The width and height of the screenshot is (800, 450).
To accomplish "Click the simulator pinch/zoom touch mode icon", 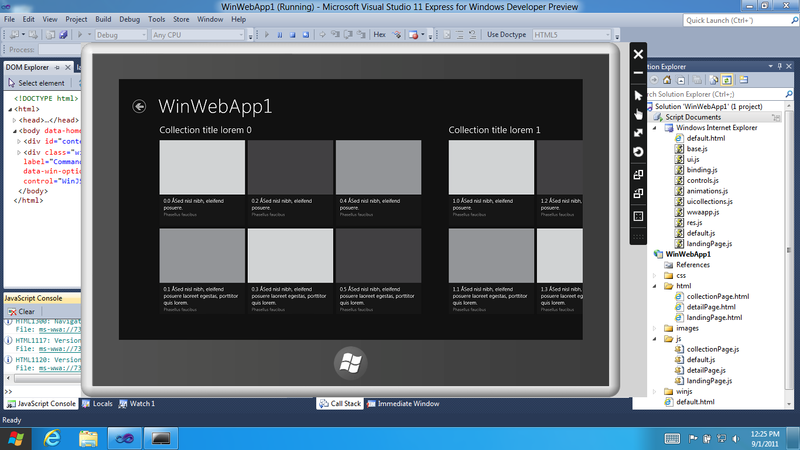I will [x=638, y=133].
